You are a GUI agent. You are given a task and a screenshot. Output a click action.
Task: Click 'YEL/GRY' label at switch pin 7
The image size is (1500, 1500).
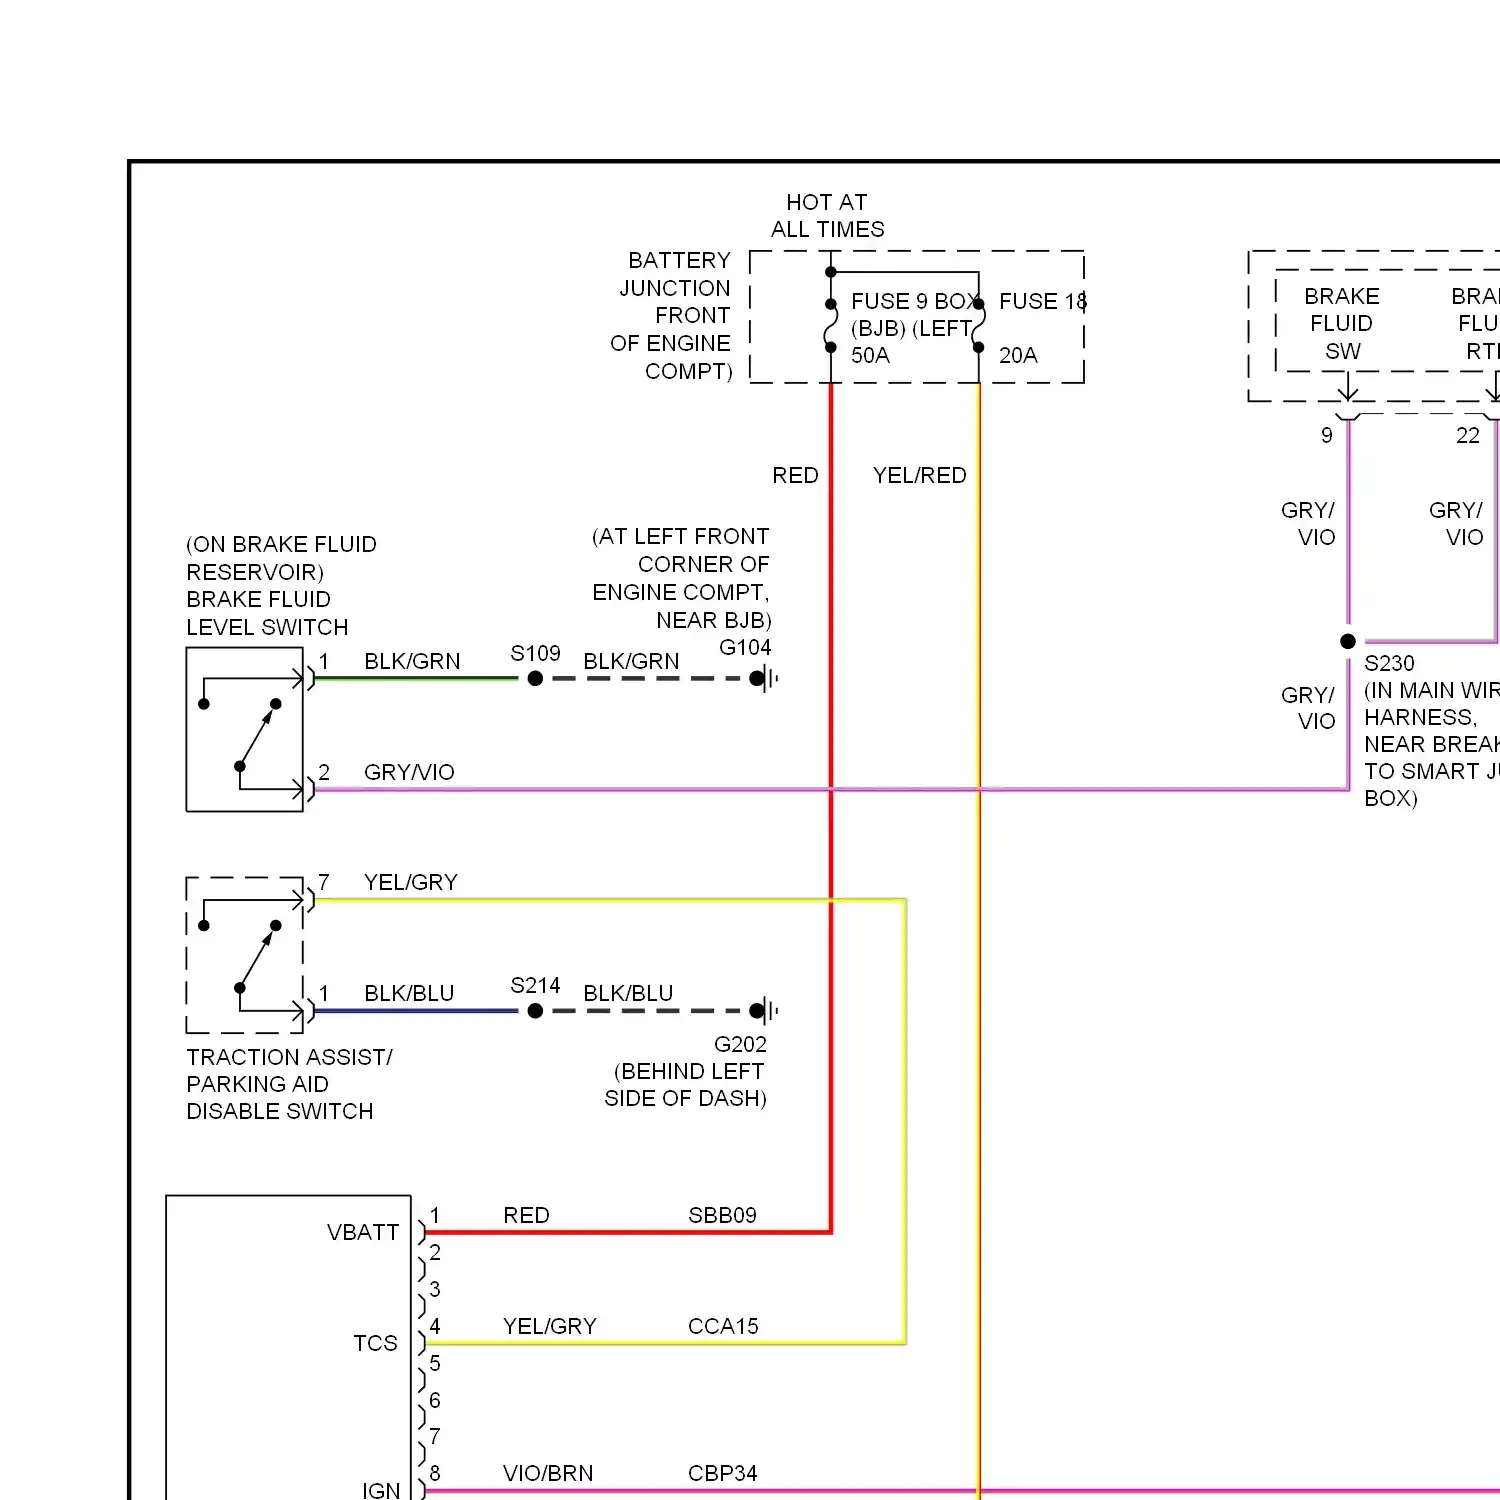(x=410, y=882)
